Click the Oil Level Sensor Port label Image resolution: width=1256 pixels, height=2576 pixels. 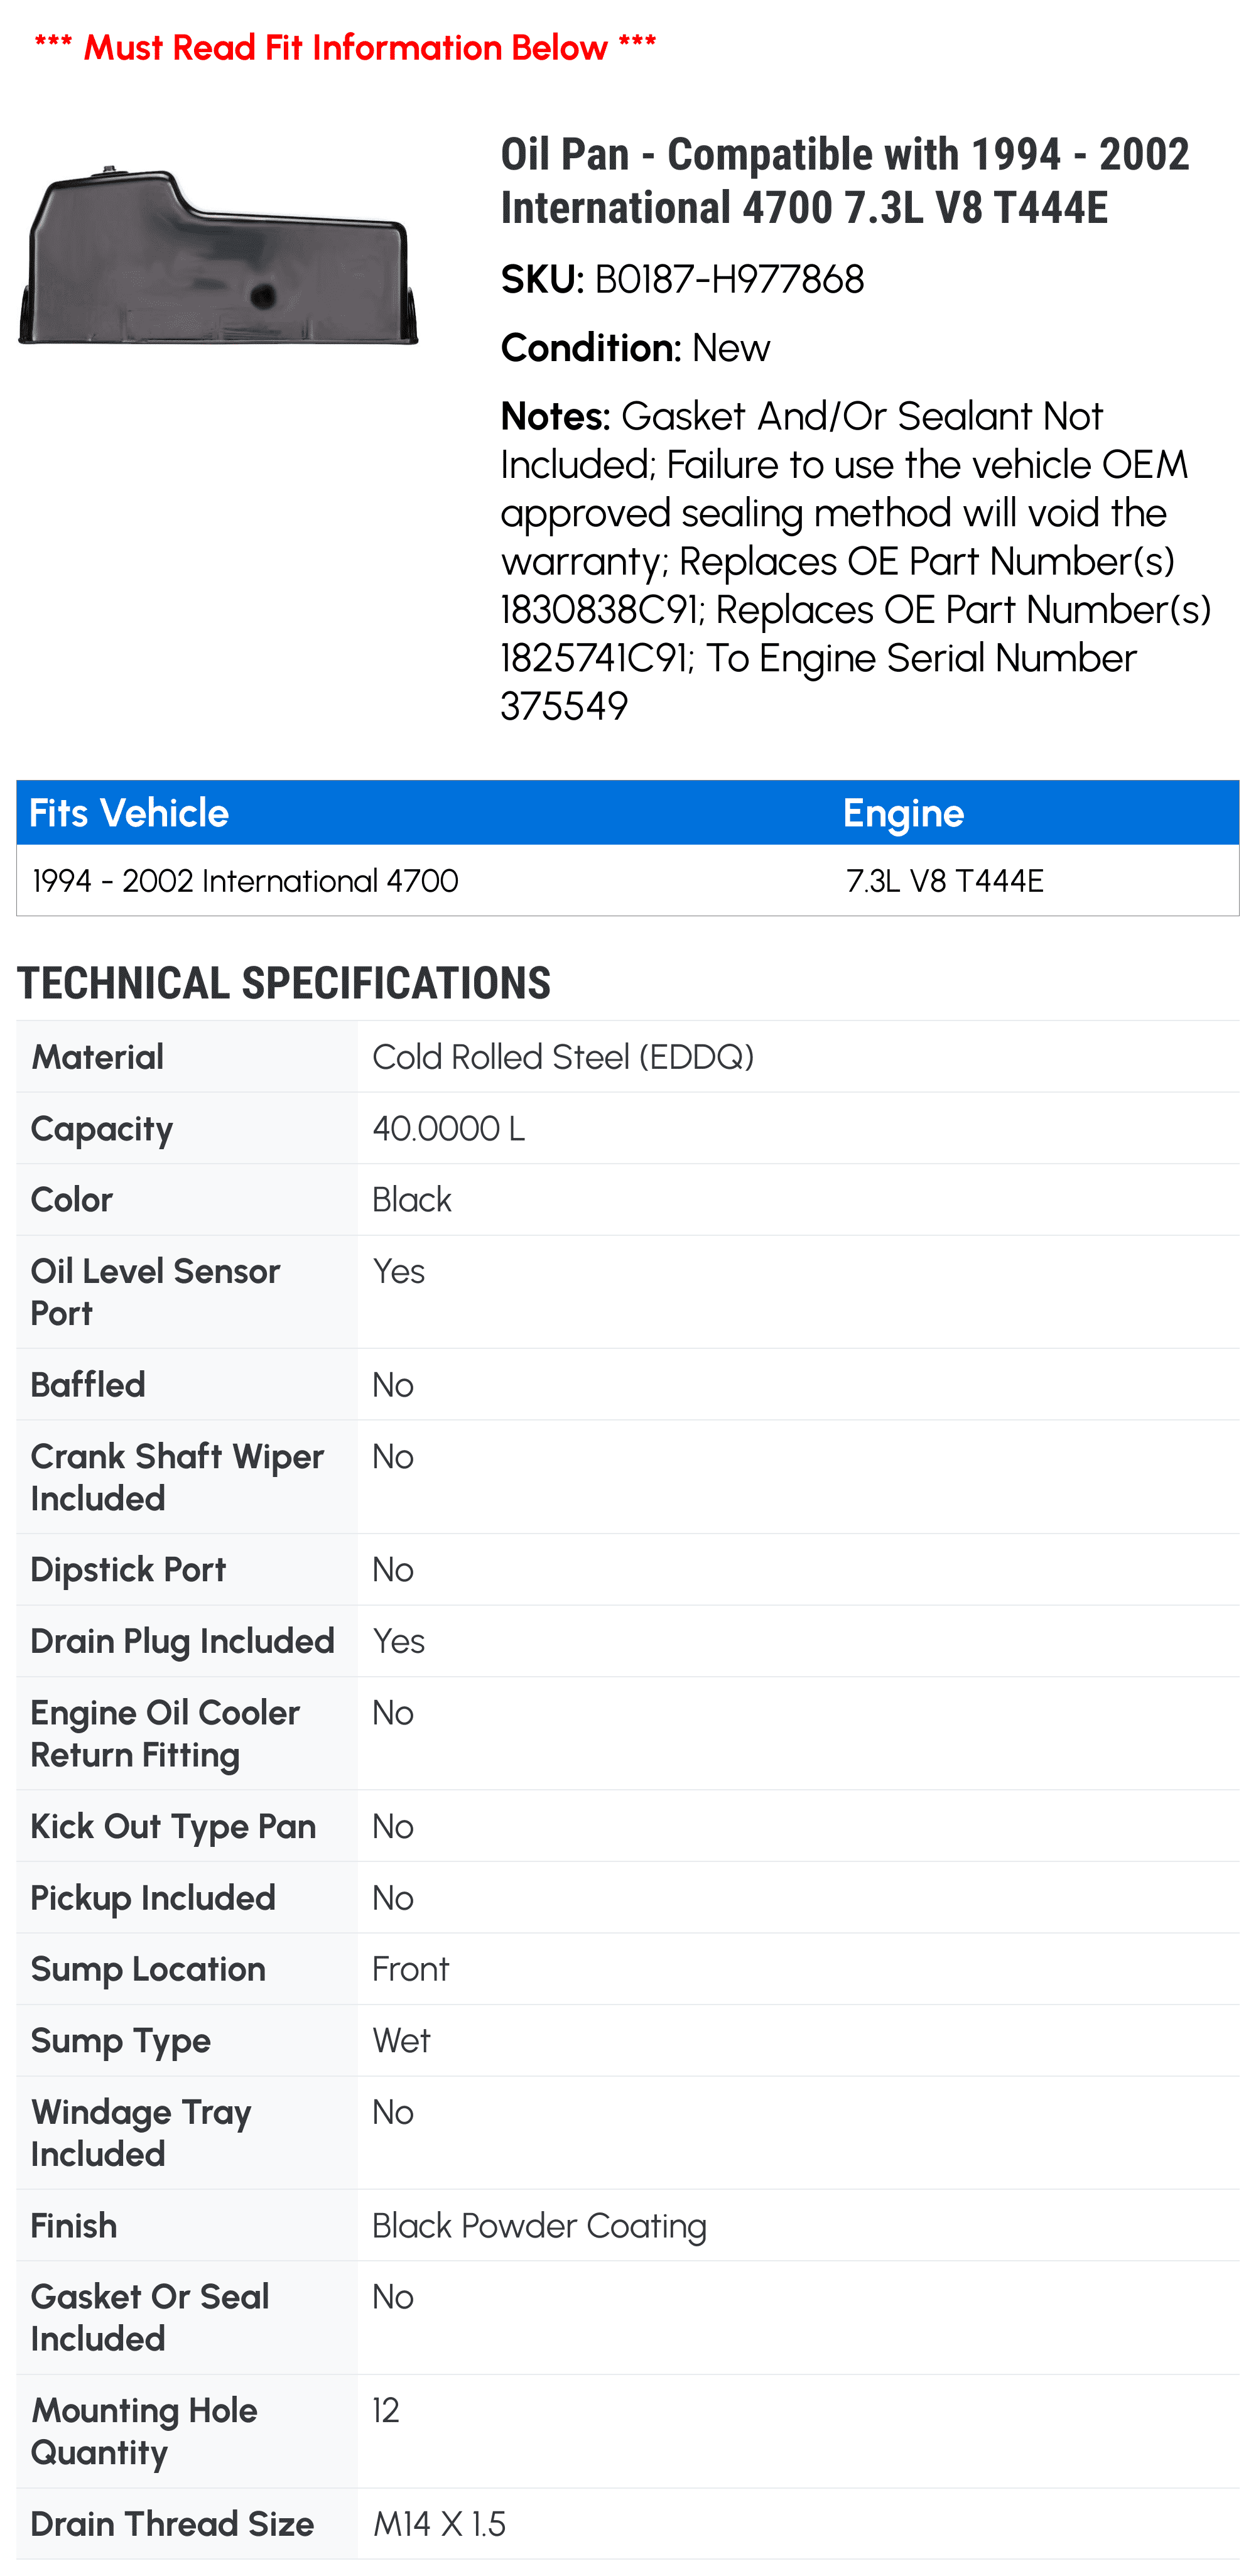[x=155, y=1292]
